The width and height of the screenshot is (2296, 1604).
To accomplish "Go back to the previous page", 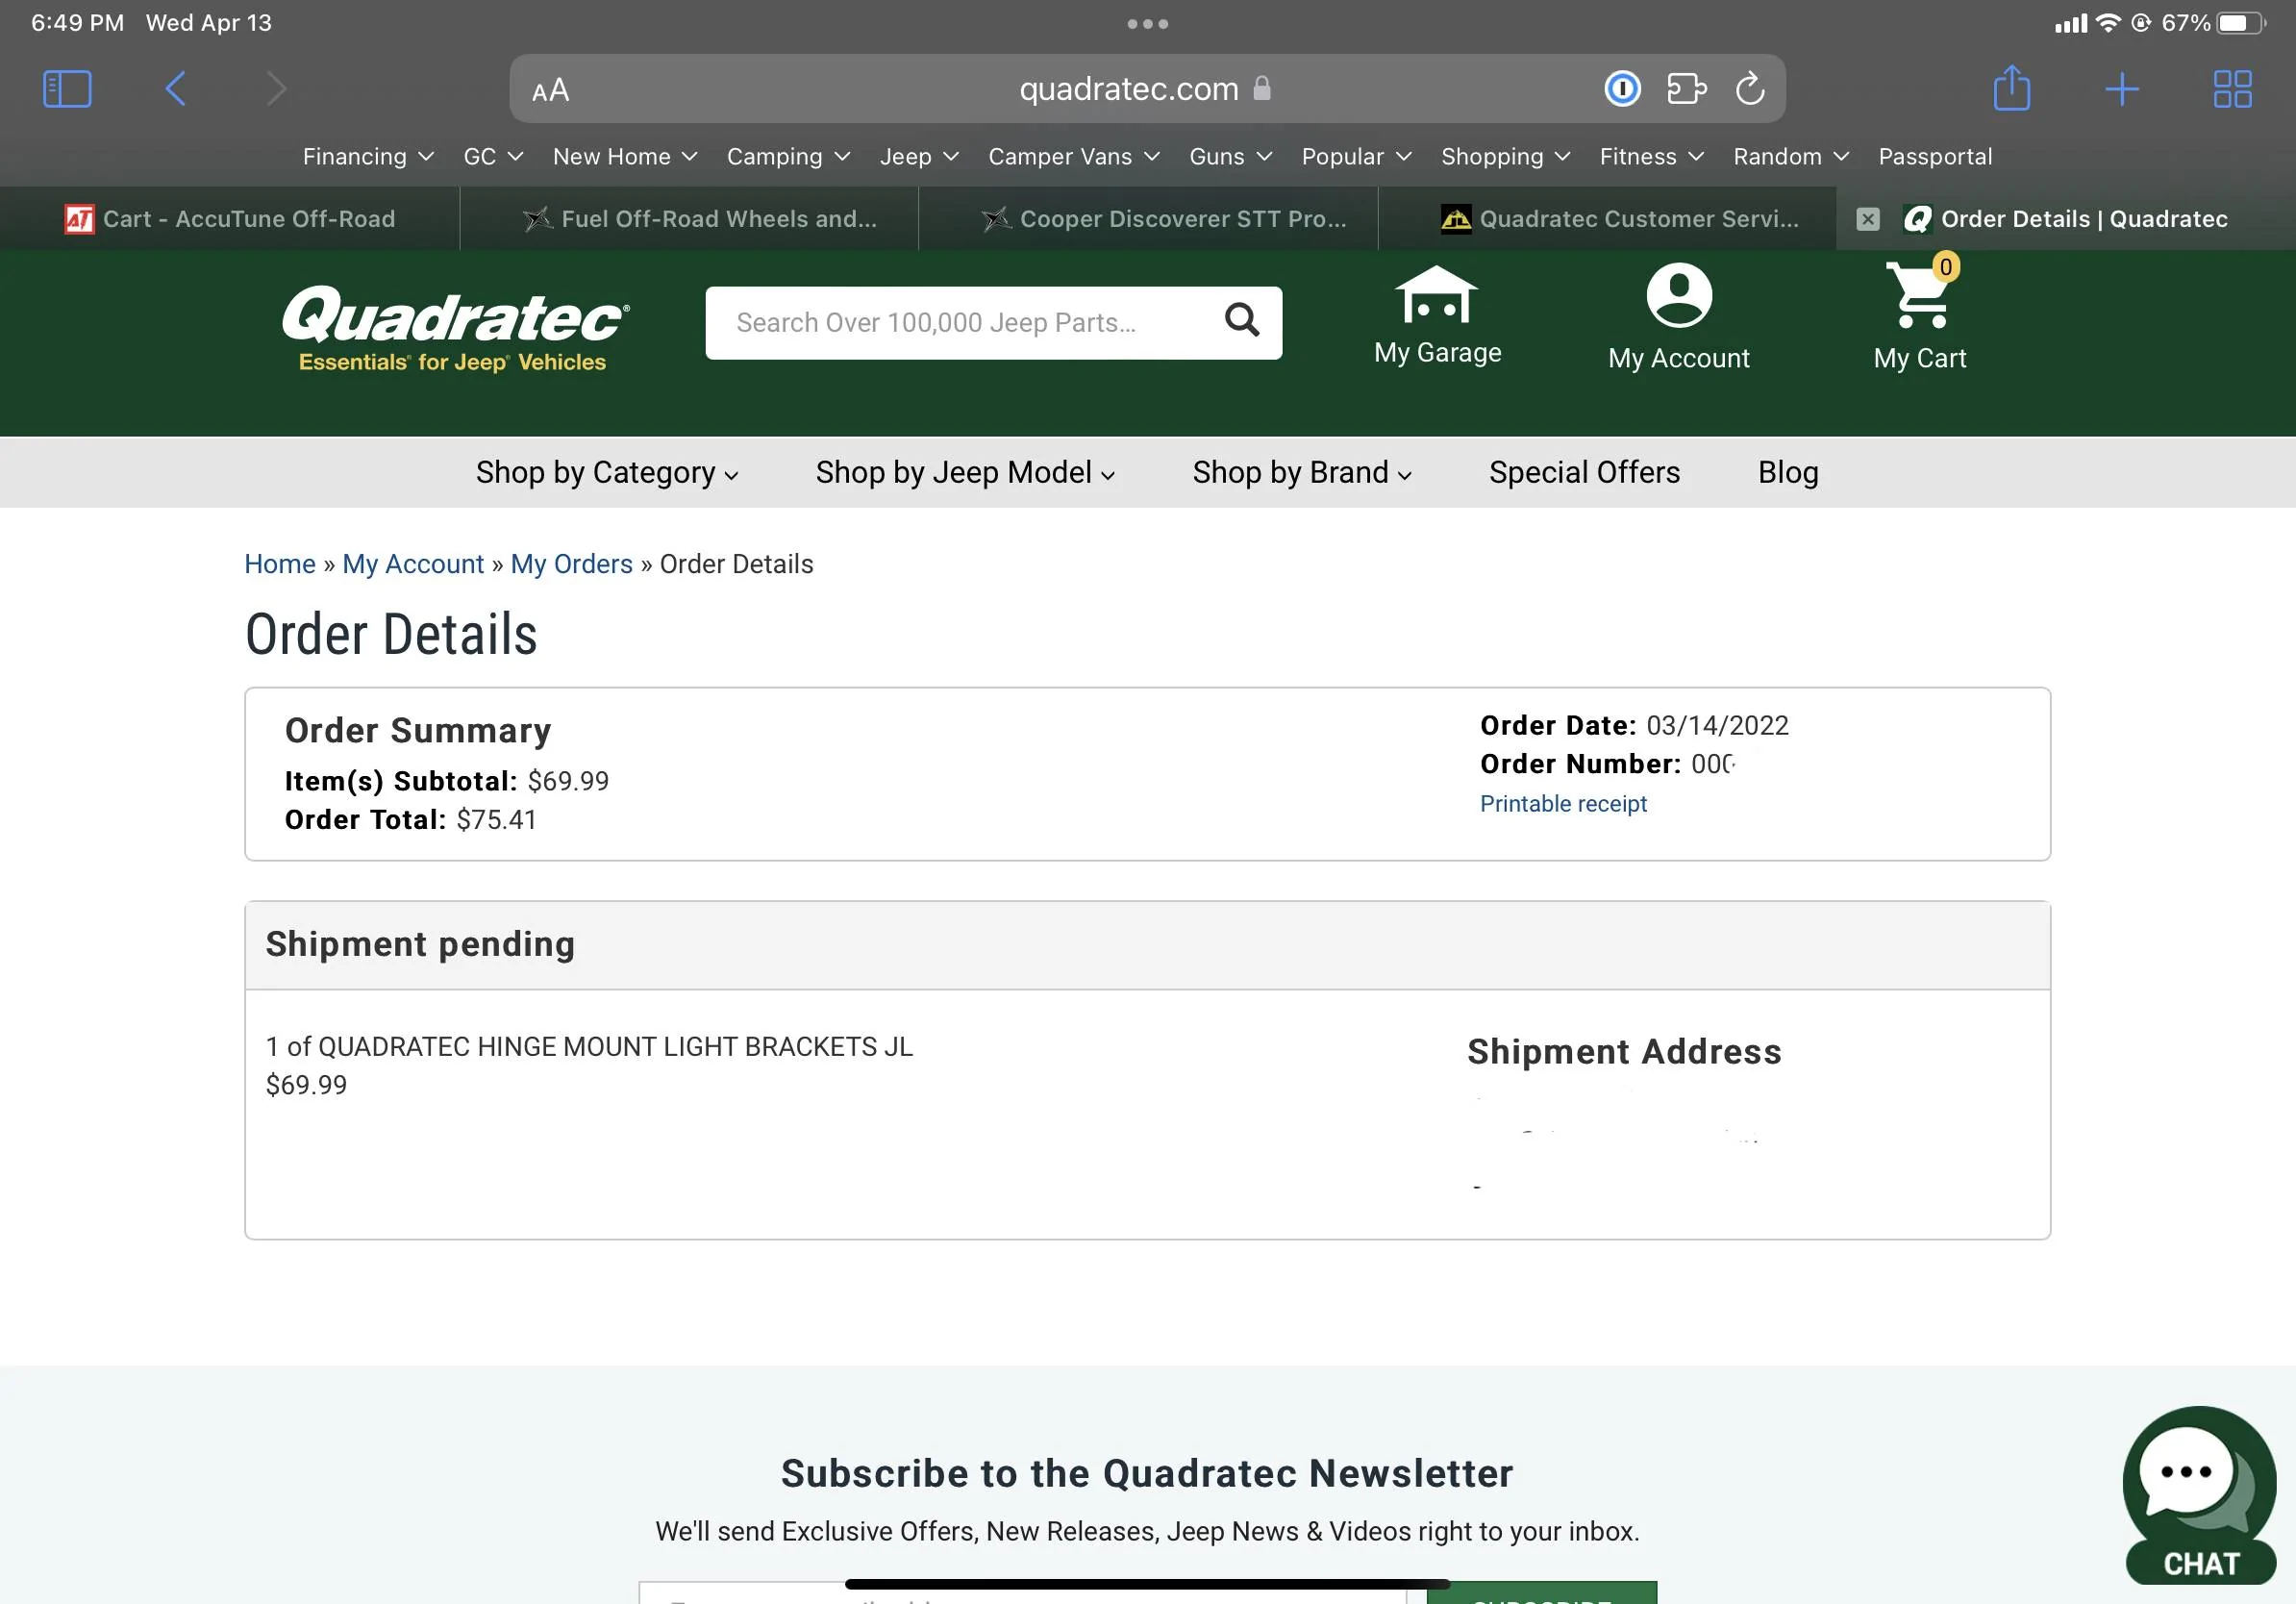I will click(175, 89).
